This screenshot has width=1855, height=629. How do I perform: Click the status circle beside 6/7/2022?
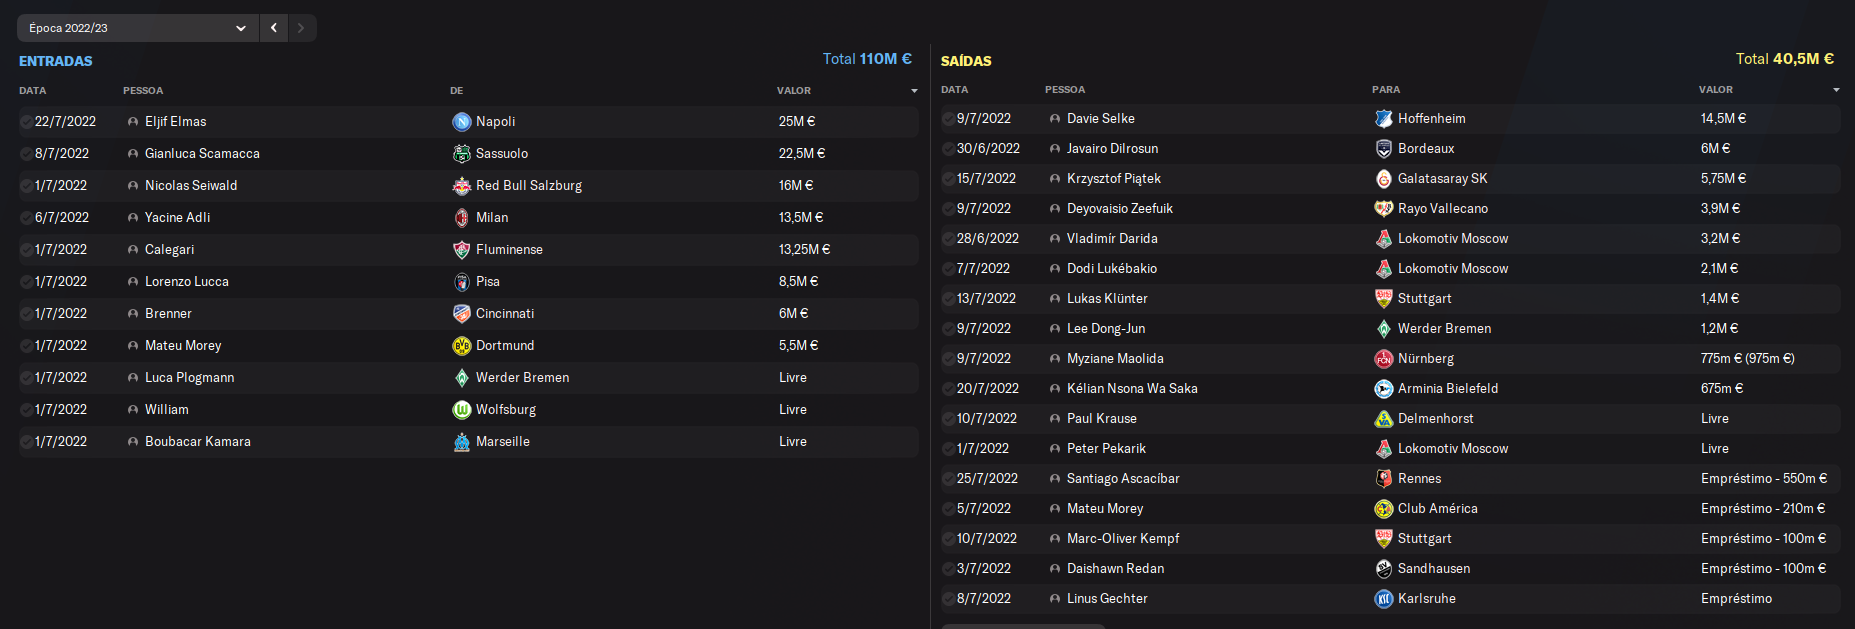tap(26, 218)
